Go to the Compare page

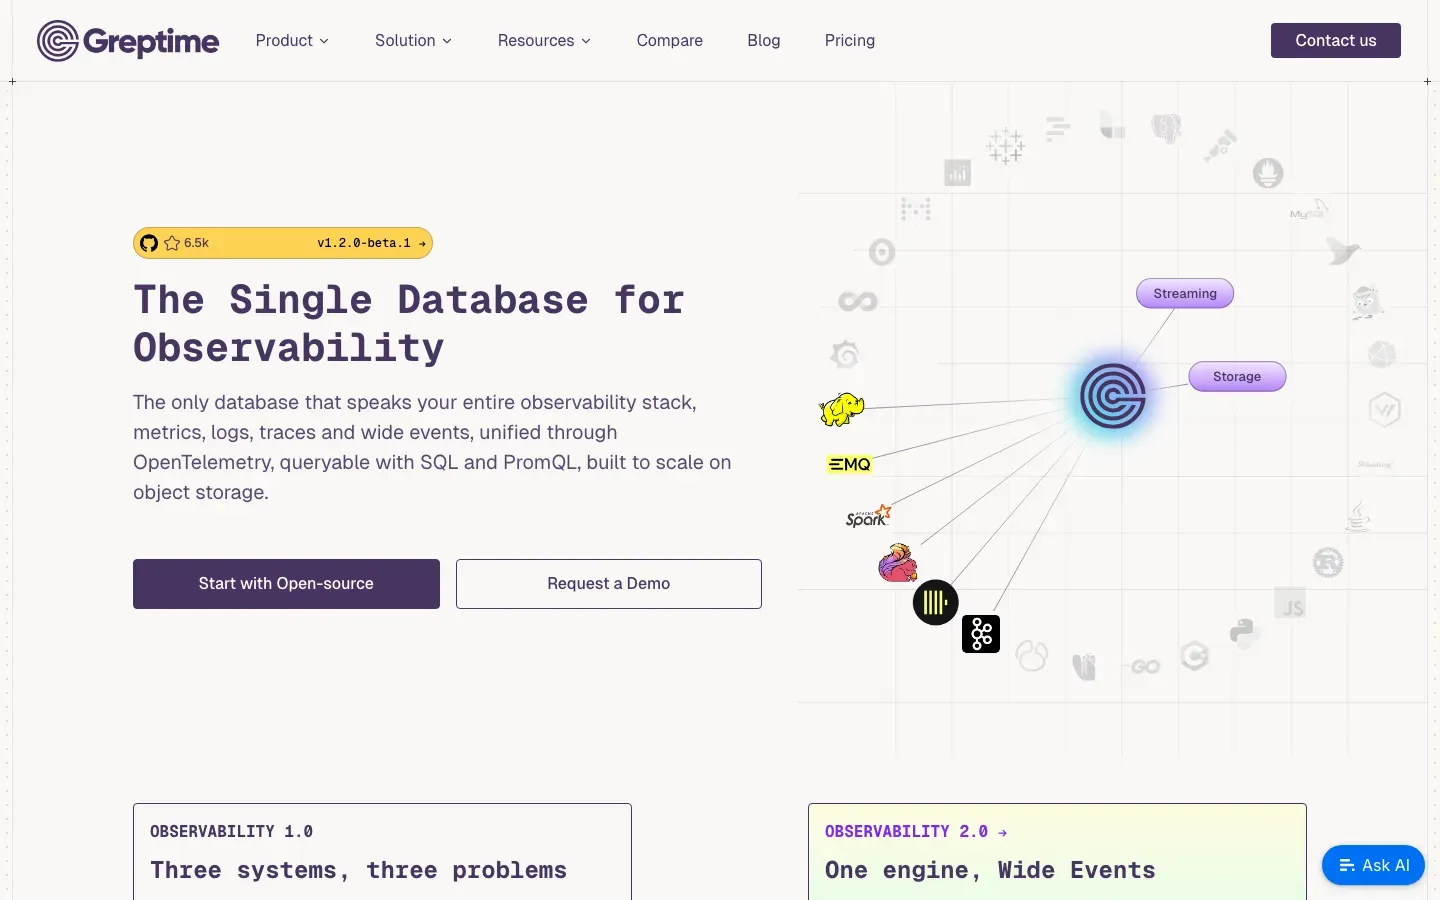pyautogui.click(x=670, y=41)
